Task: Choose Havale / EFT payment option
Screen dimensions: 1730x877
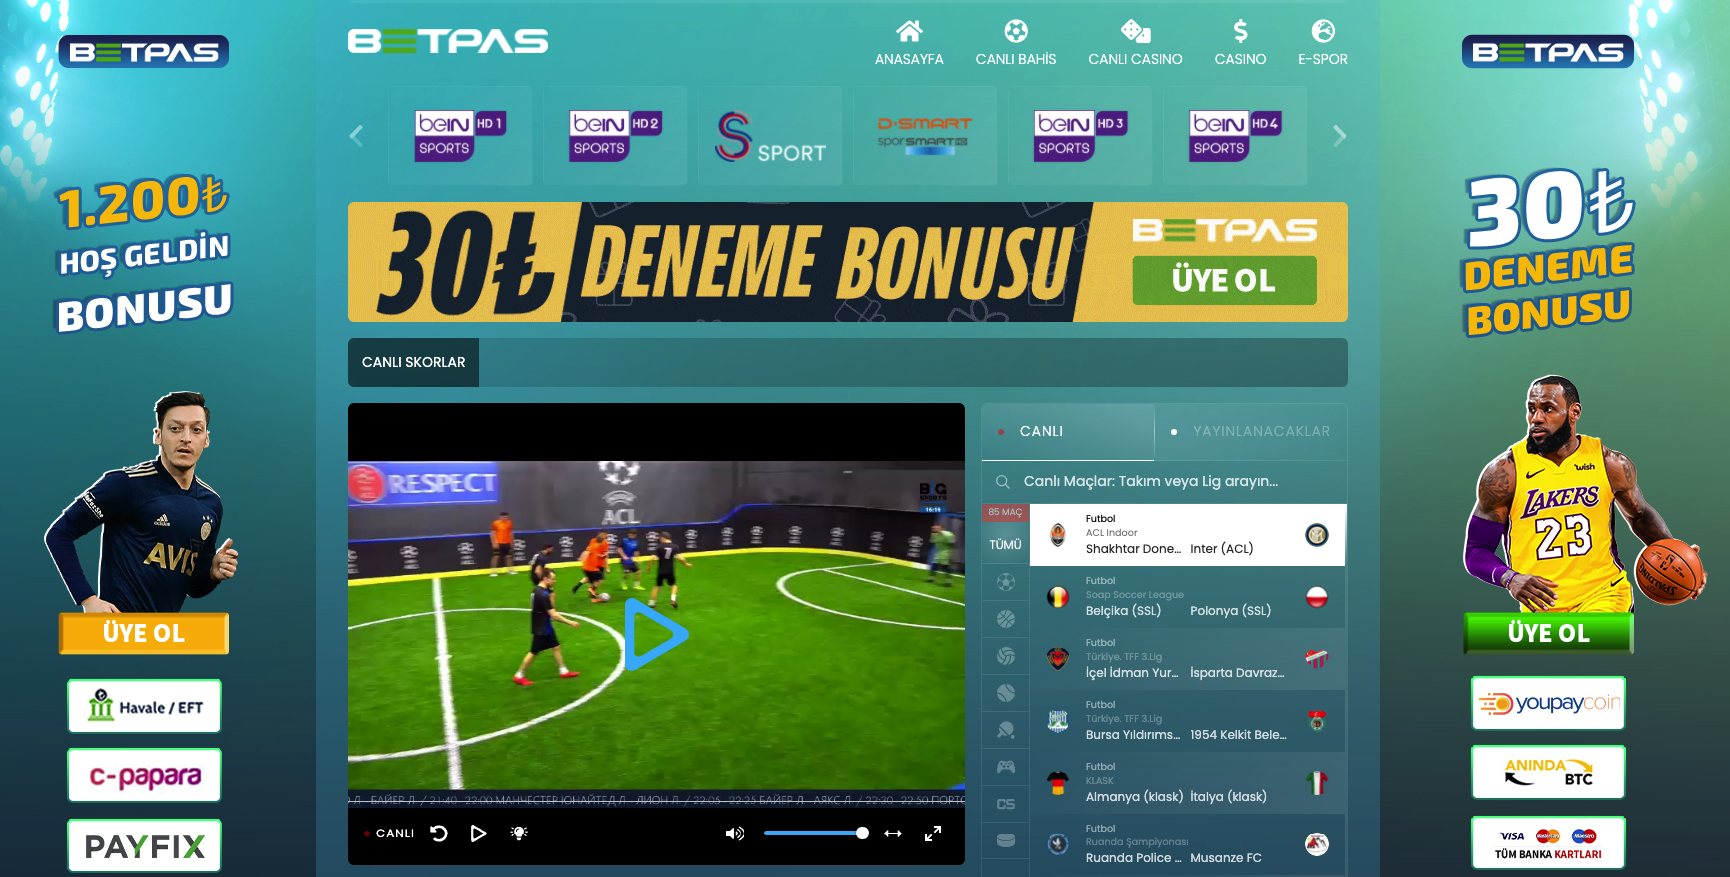Action: [144, 706]
